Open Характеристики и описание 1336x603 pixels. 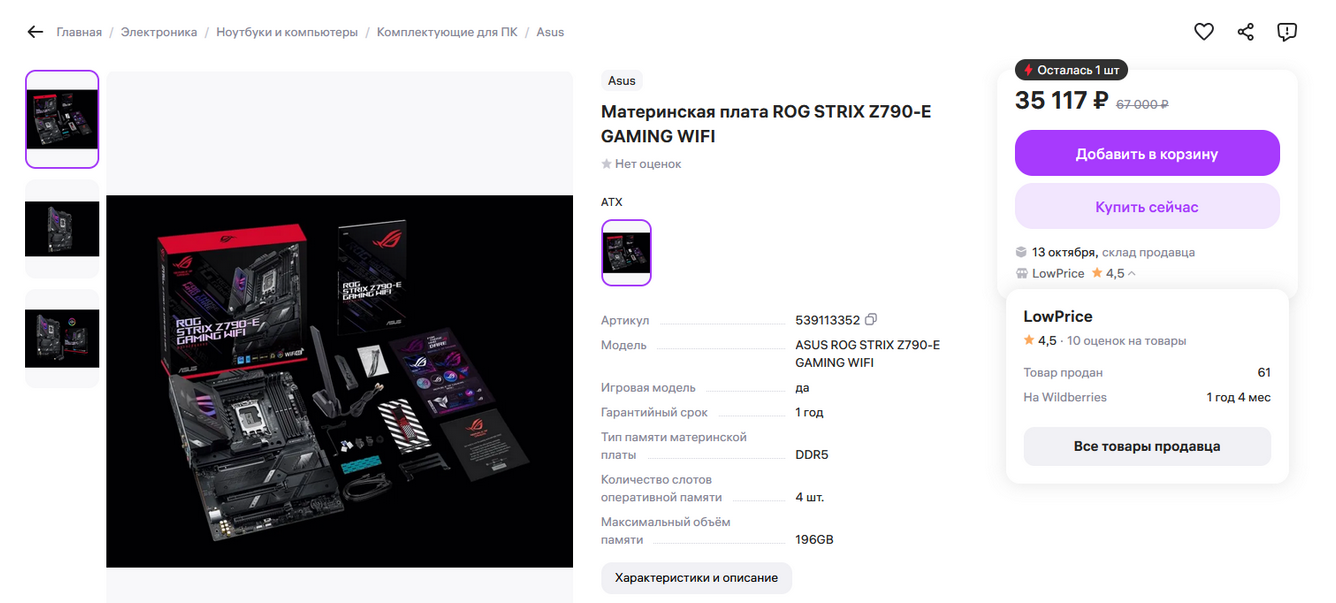(696, 578)
